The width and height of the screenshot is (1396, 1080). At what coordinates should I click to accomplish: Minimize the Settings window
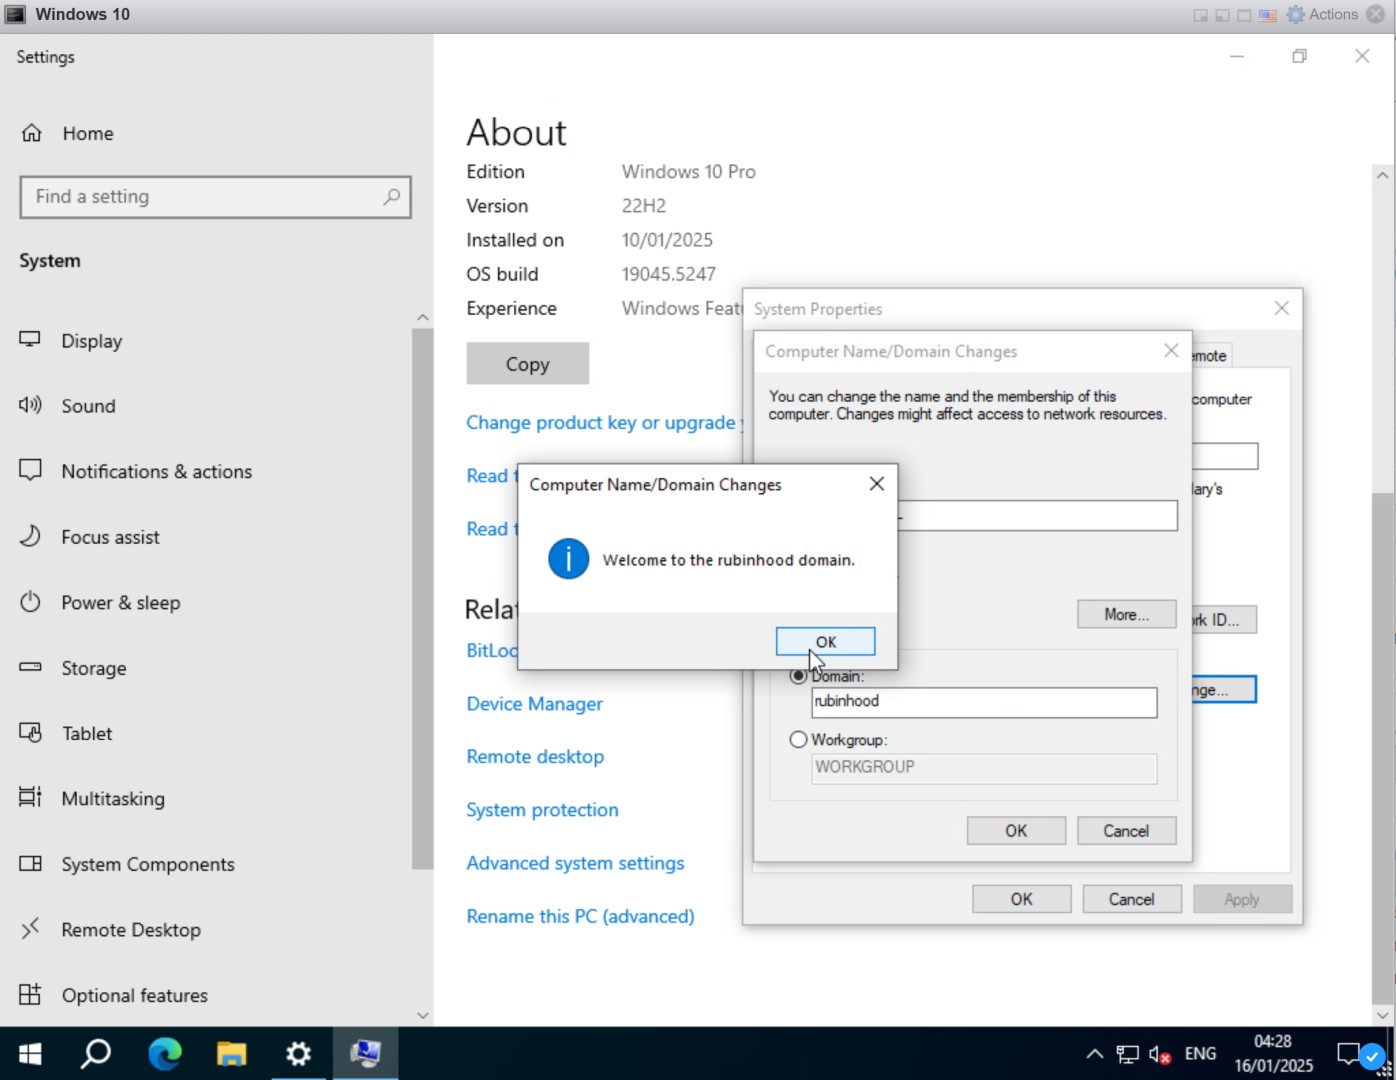(x=1237, y=56)
